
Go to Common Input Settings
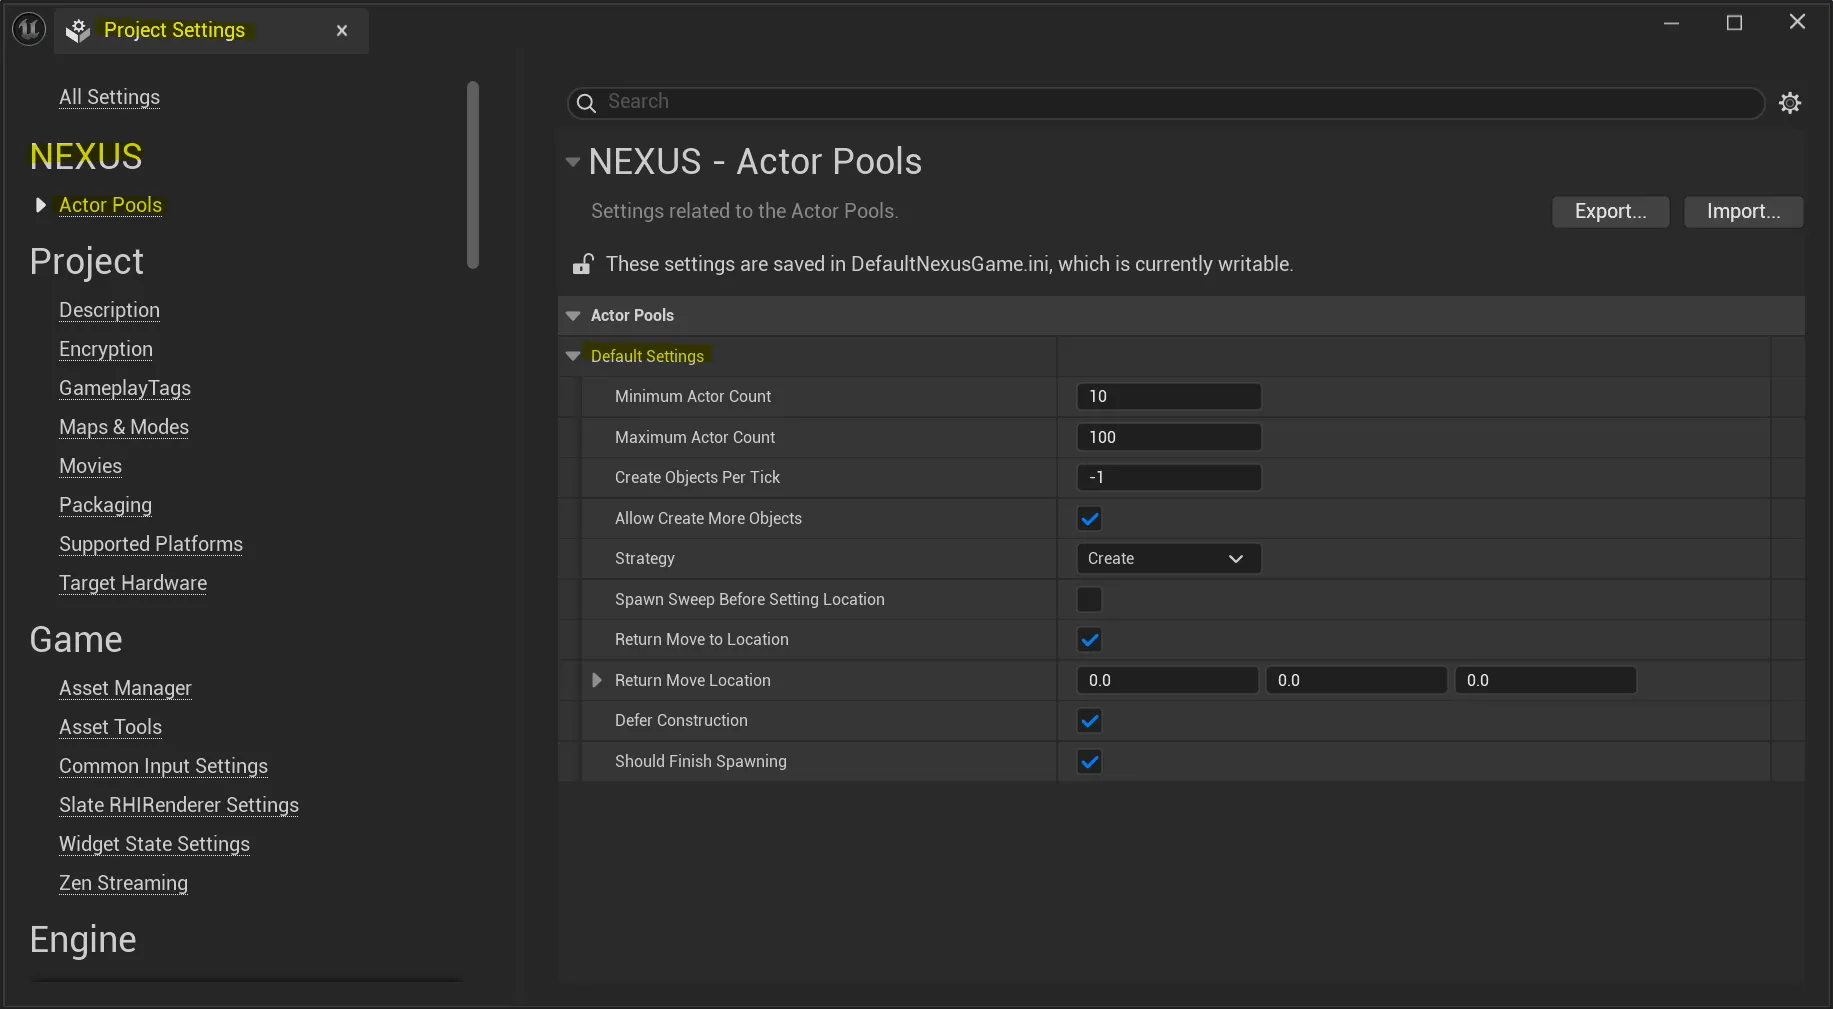point(163,766)
